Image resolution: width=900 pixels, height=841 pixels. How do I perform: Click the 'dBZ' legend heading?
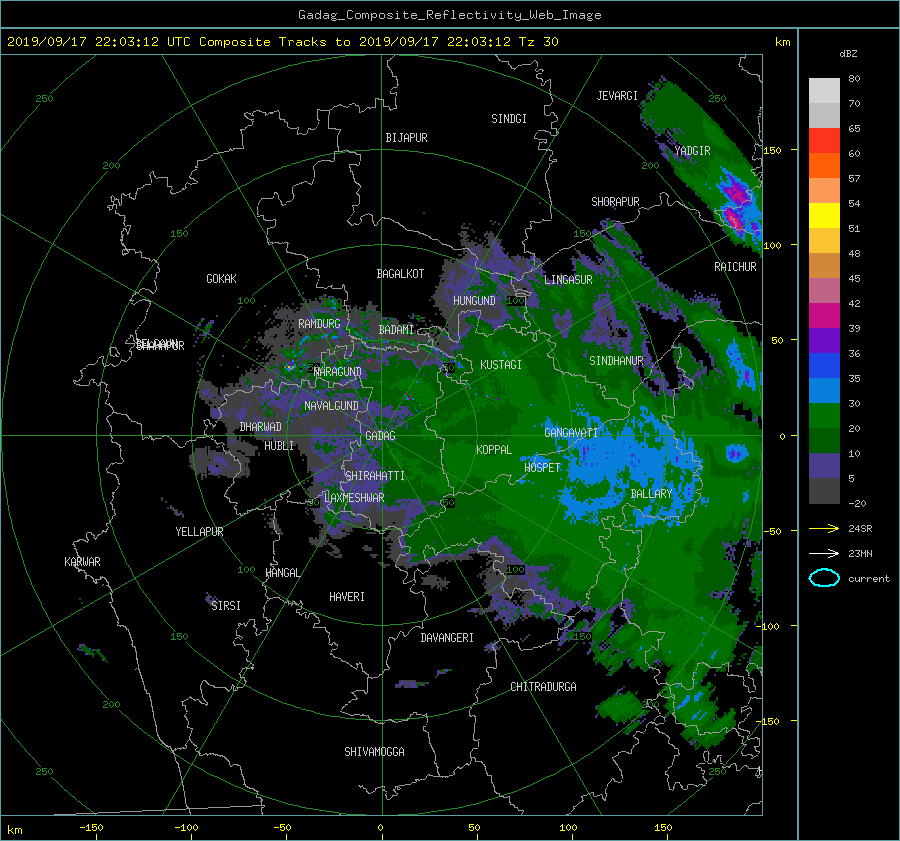848,54
